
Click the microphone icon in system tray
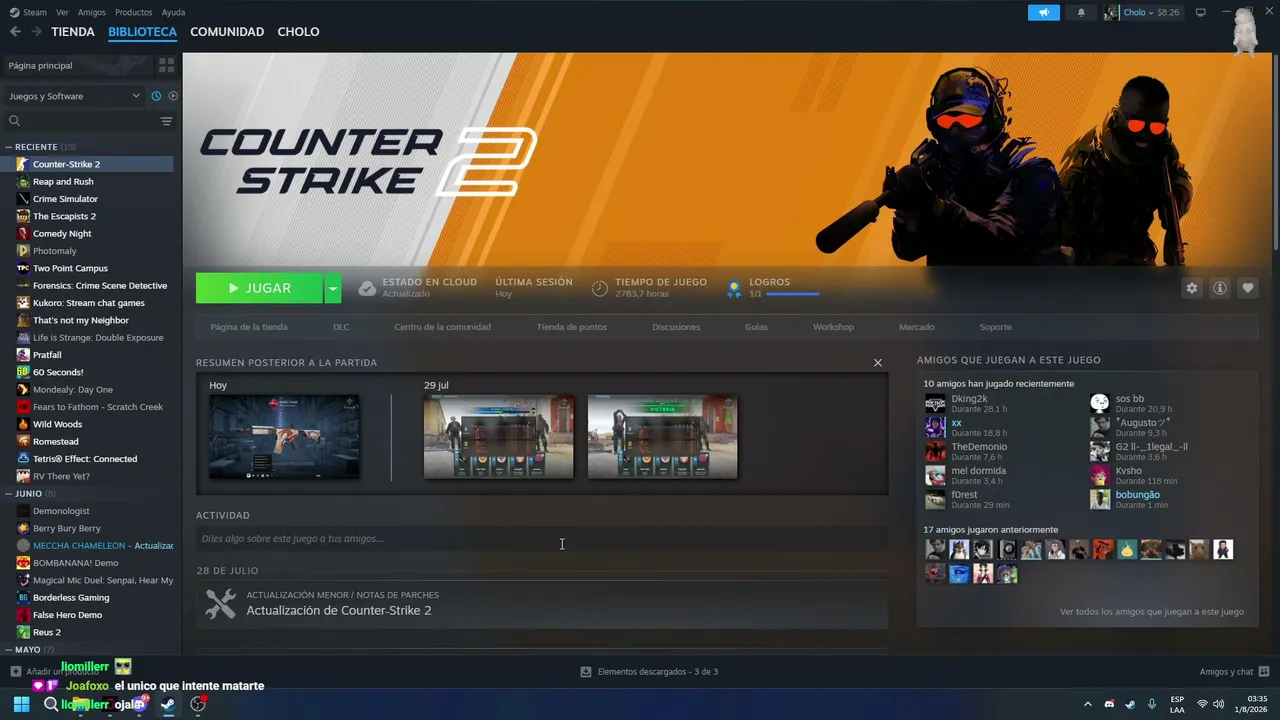1152,704
